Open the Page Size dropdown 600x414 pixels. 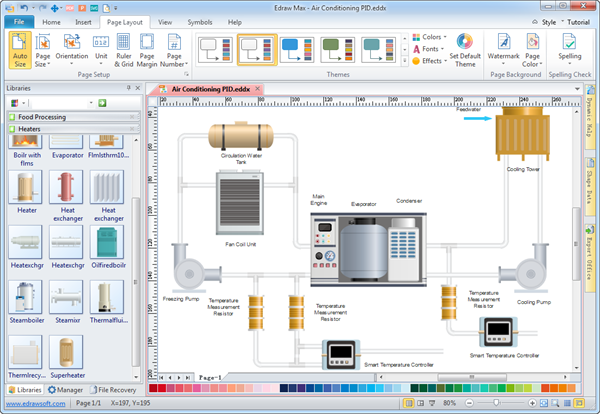pos(43,52)
